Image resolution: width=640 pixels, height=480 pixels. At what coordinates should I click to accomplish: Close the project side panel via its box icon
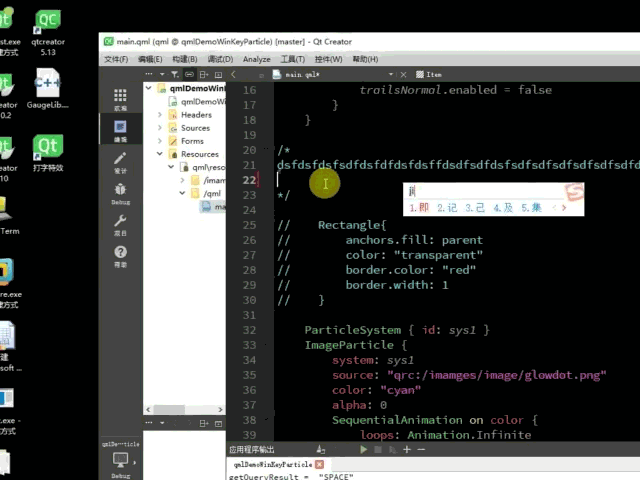coord(218,75)
